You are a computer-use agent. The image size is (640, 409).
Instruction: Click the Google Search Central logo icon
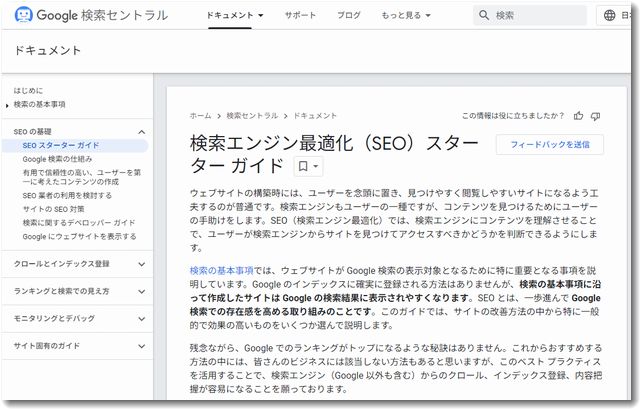tap(24, 16)
